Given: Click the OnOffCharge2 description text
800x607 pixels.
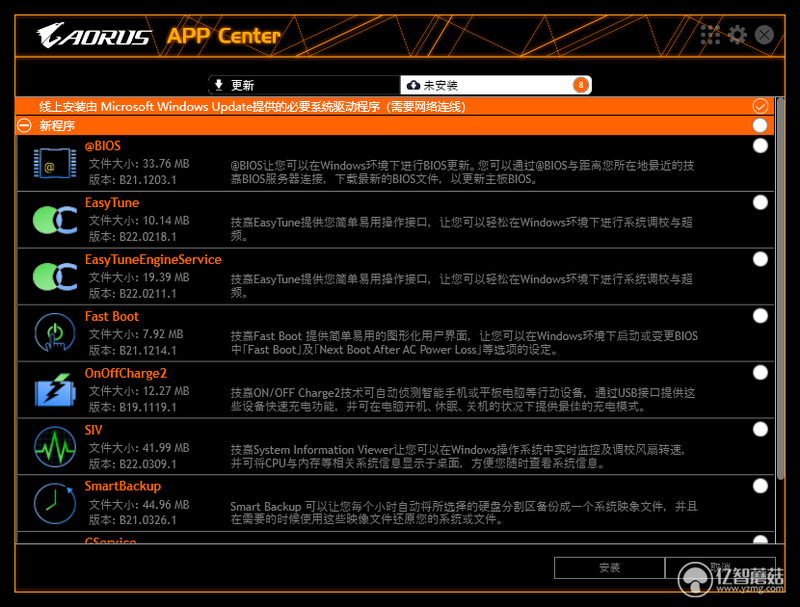Looking at the screenshot, I should tap(463, 399).
